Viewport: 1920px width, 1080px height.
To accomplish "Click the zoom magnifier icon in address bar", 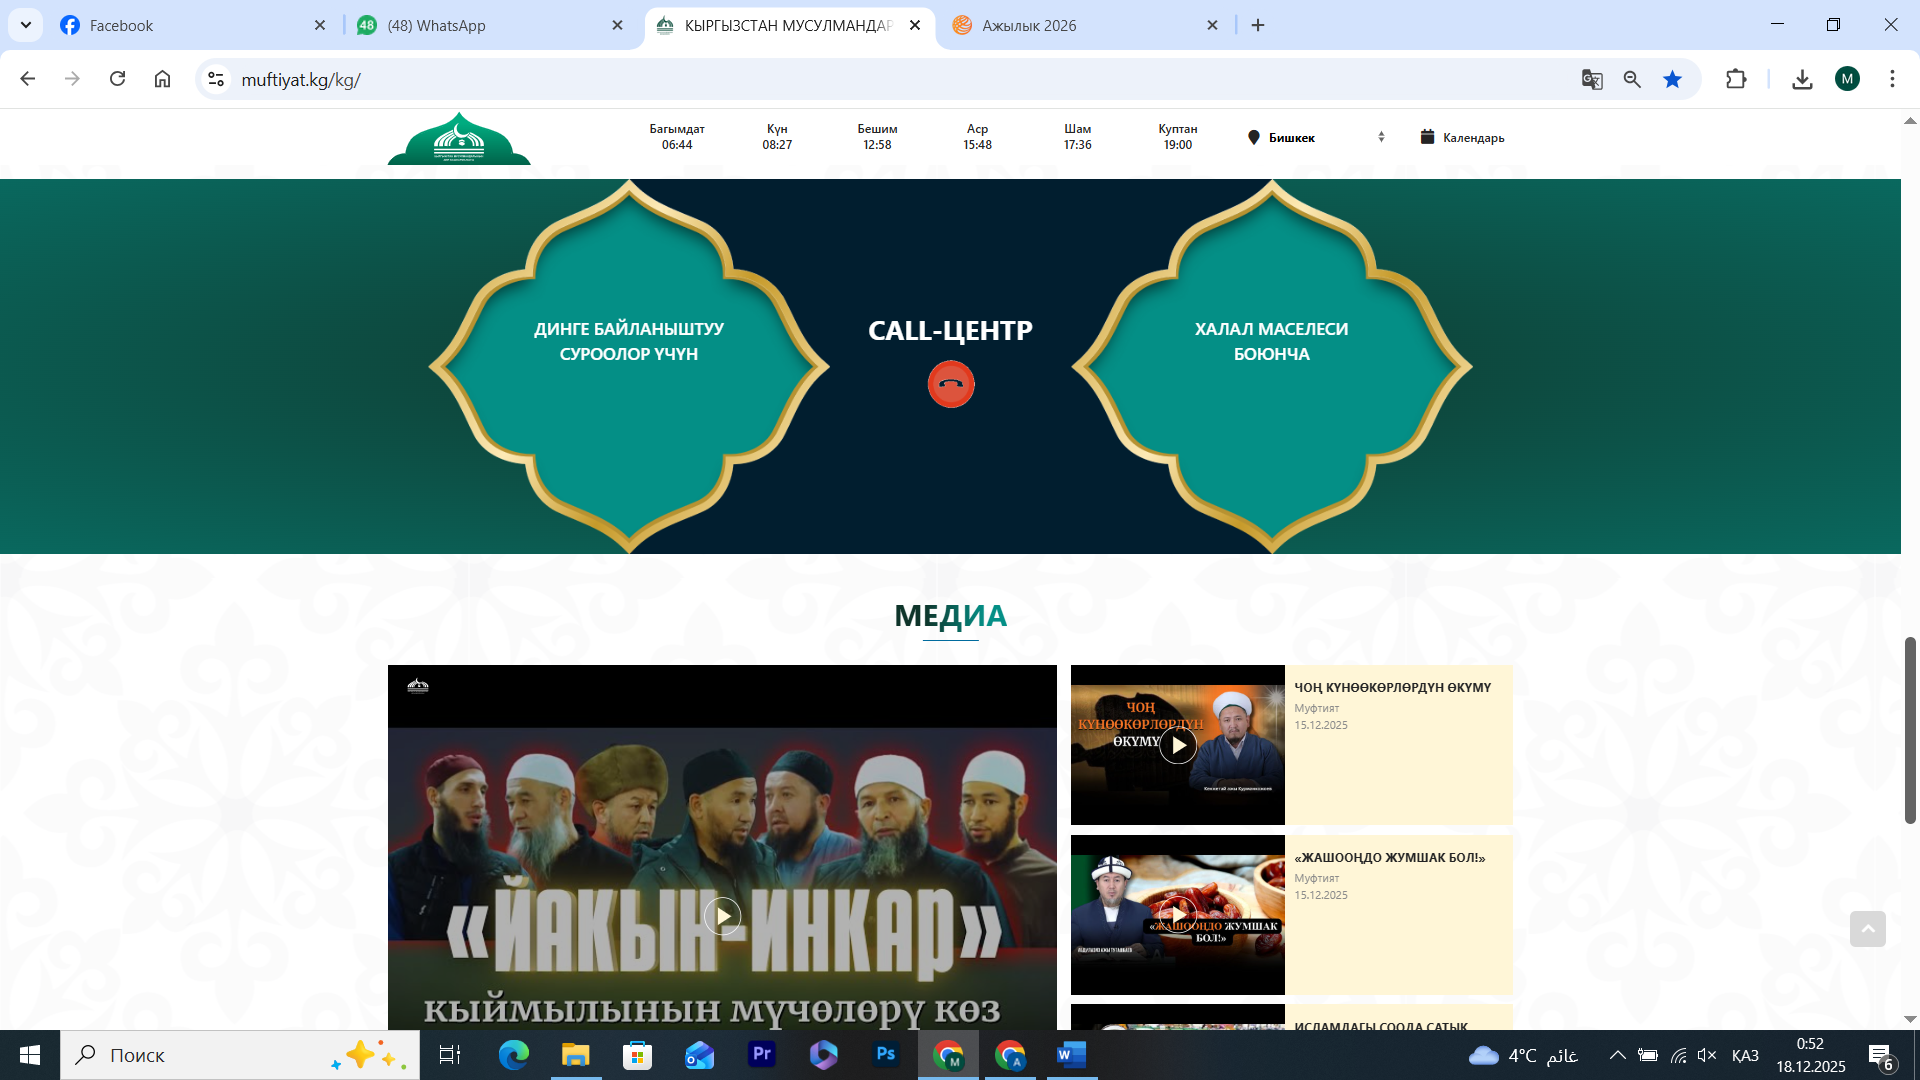I will pos(1632,80).
